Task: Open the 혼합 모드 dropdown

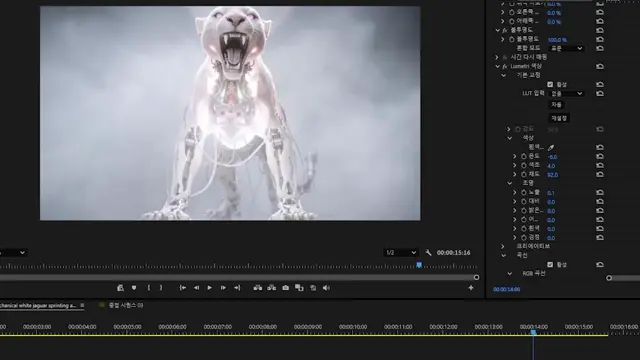Action: pos(567,48)
